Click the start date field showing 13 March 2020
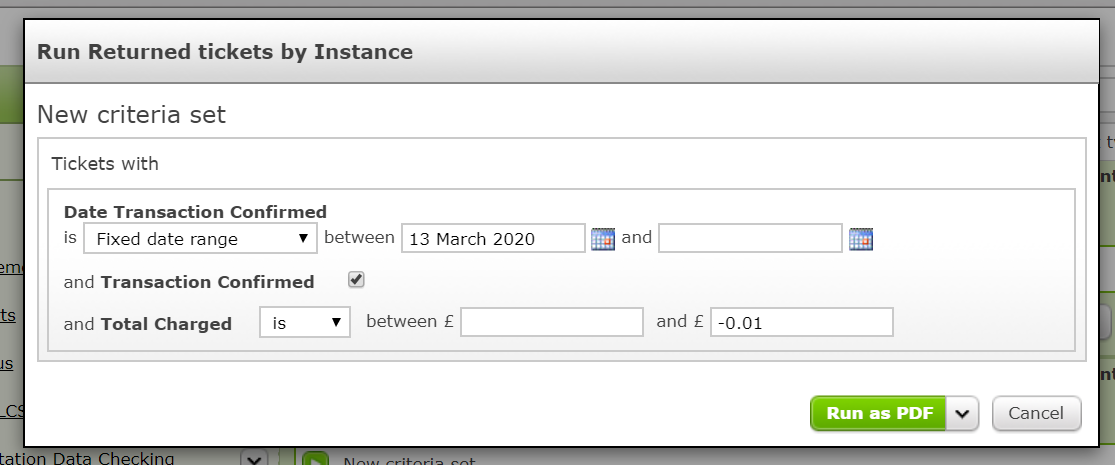This screenshot has height=465, width=1115. (x=494, y=239)
